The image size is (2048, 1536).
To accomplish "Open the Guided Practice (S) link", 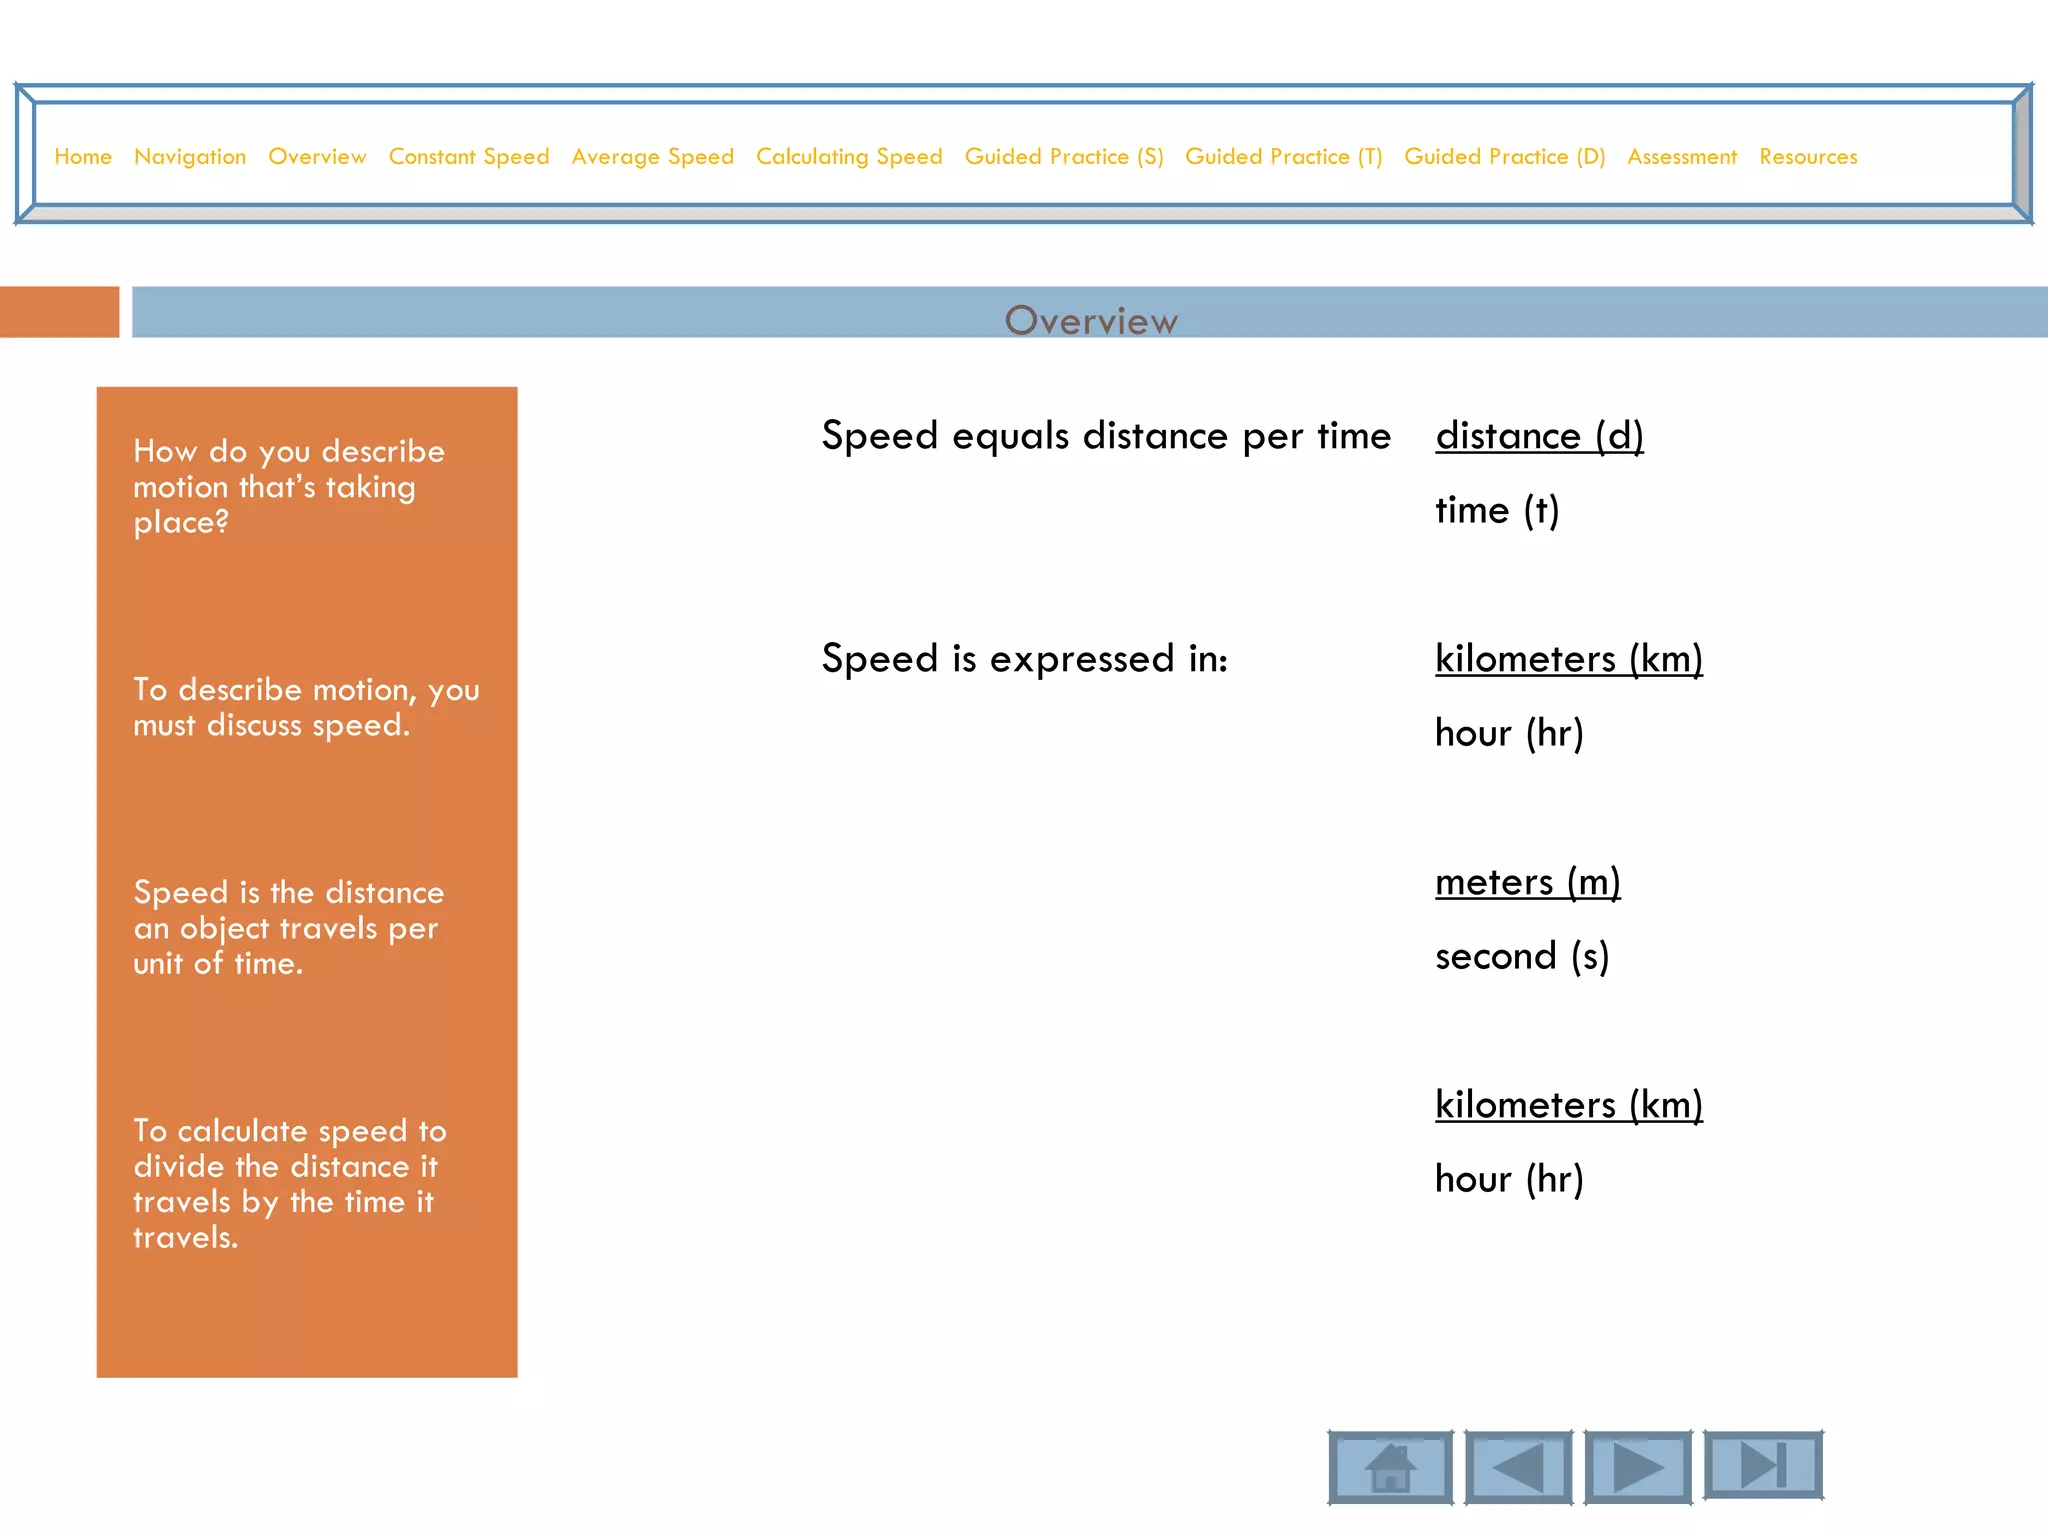I will point(1064,157).
